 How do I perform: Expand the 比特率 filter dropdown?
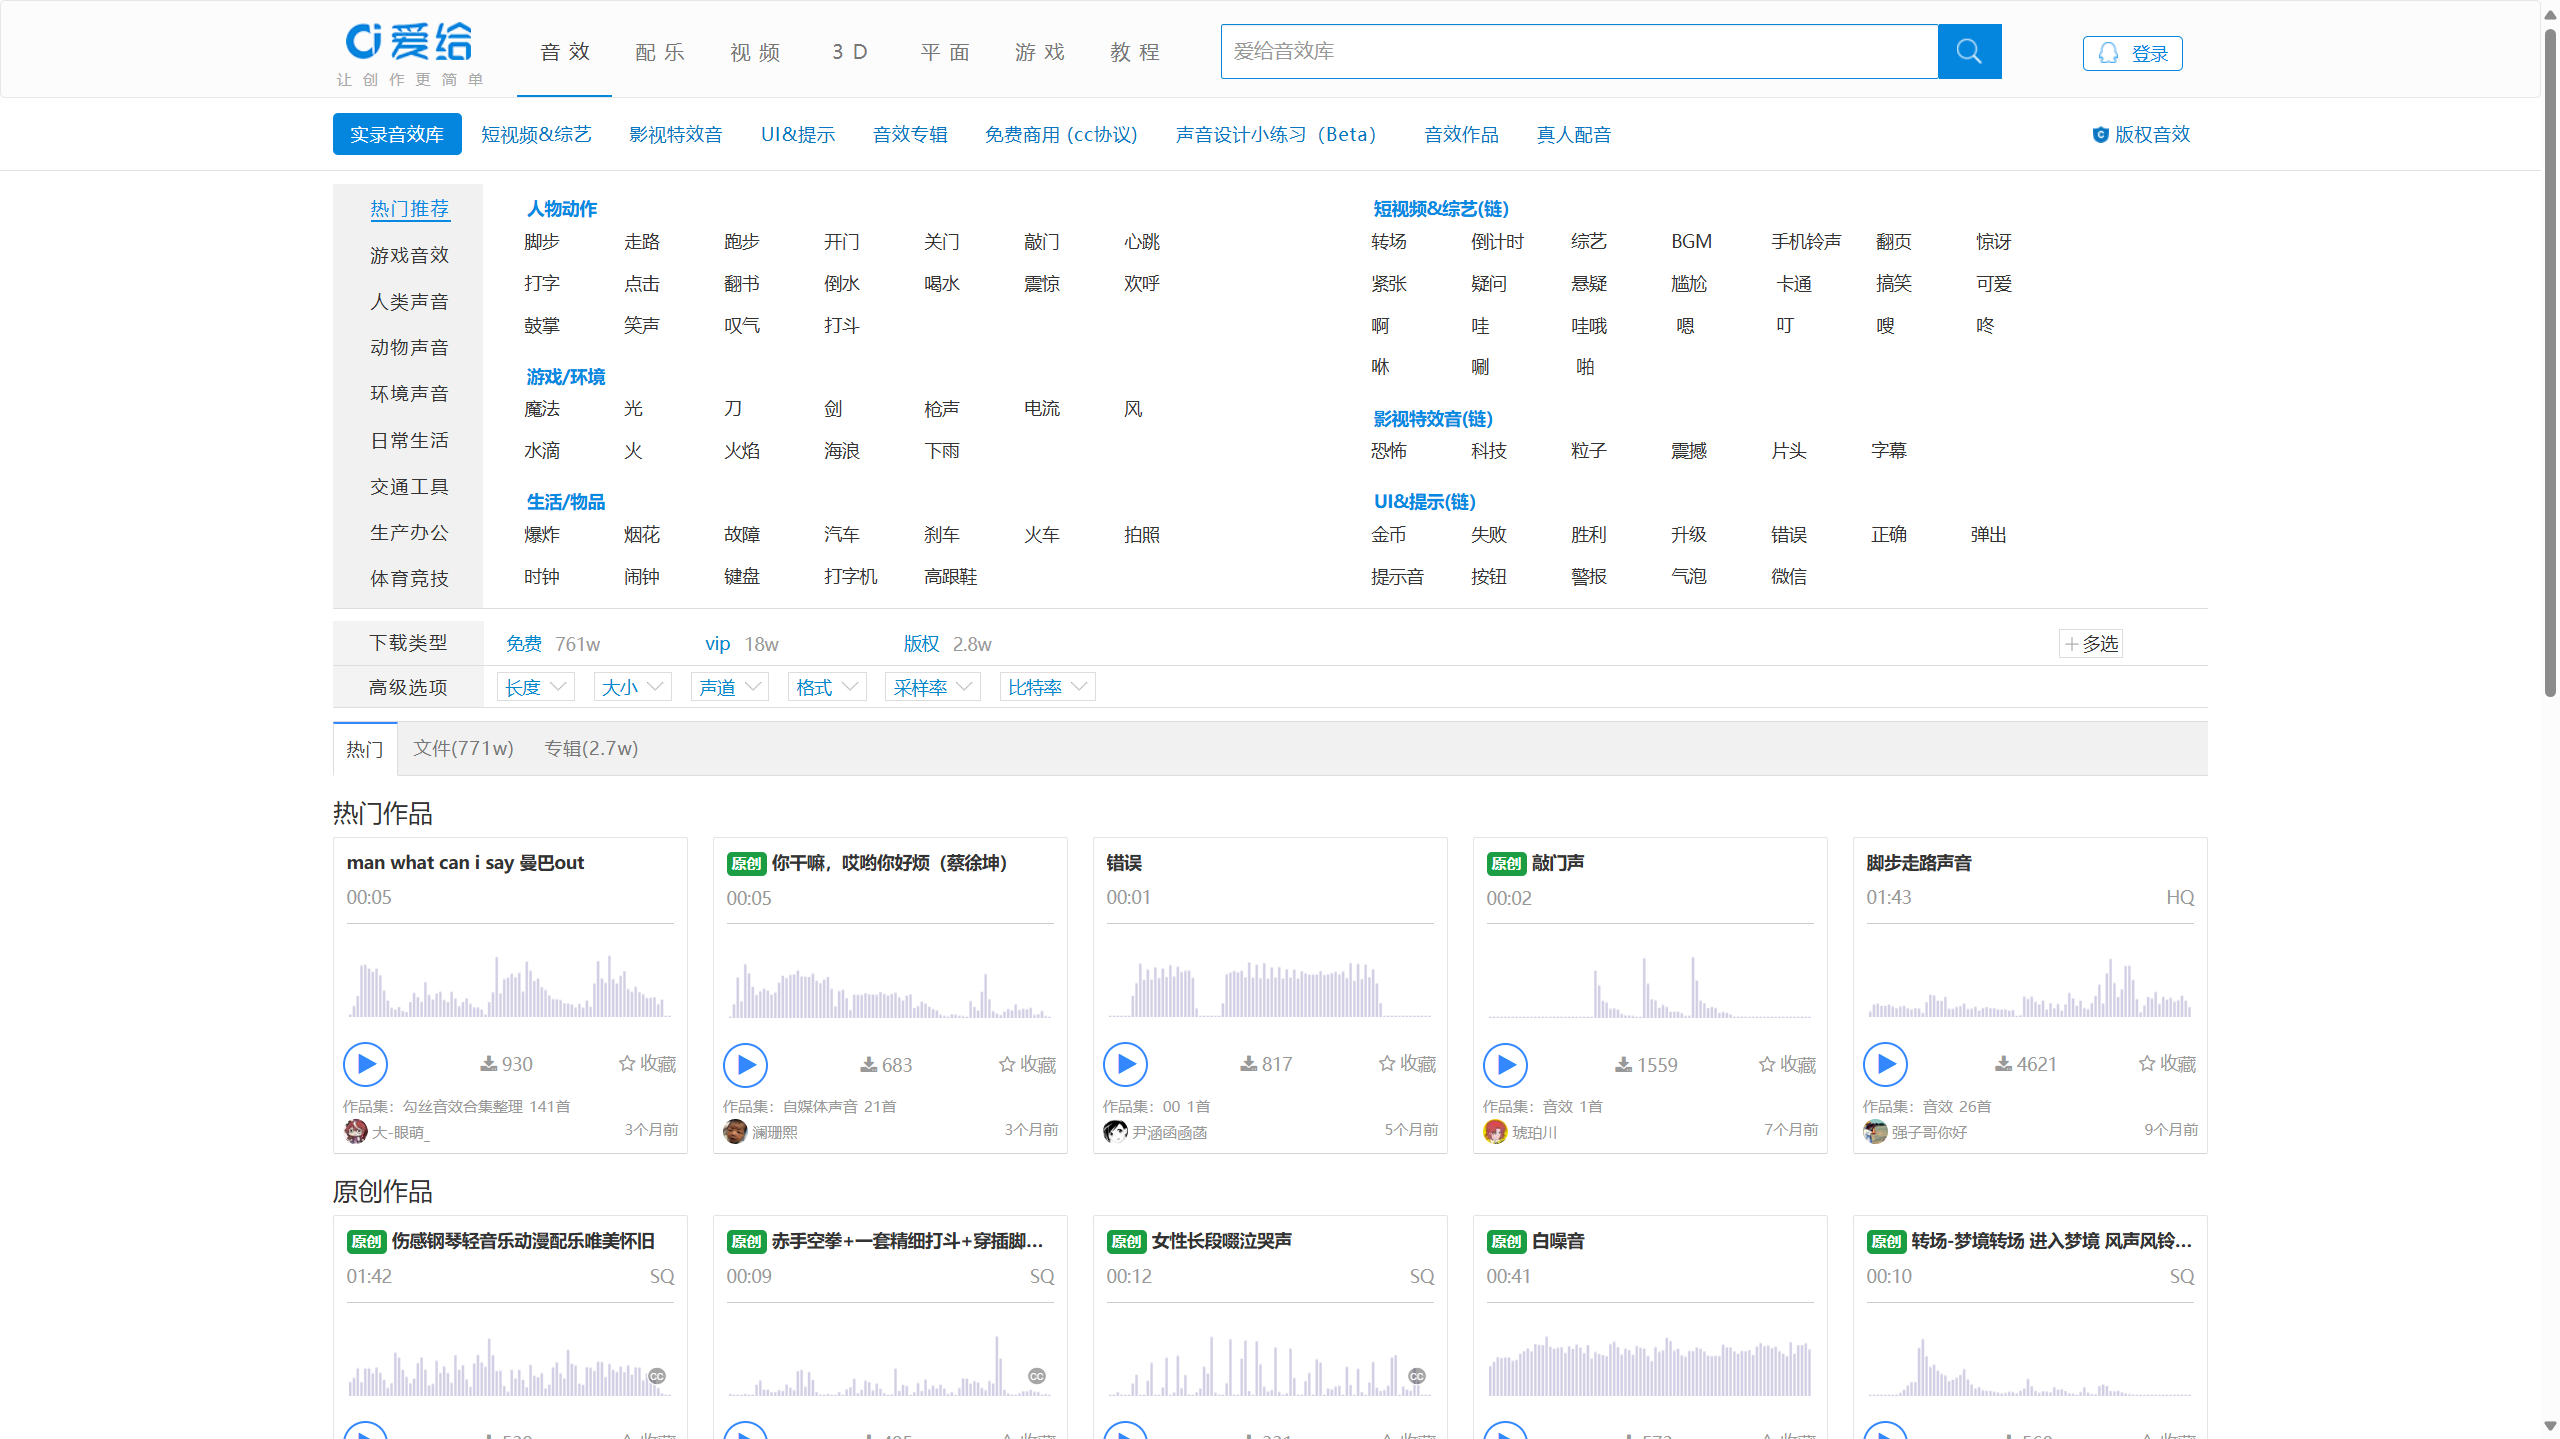(x=1047, y=687)
